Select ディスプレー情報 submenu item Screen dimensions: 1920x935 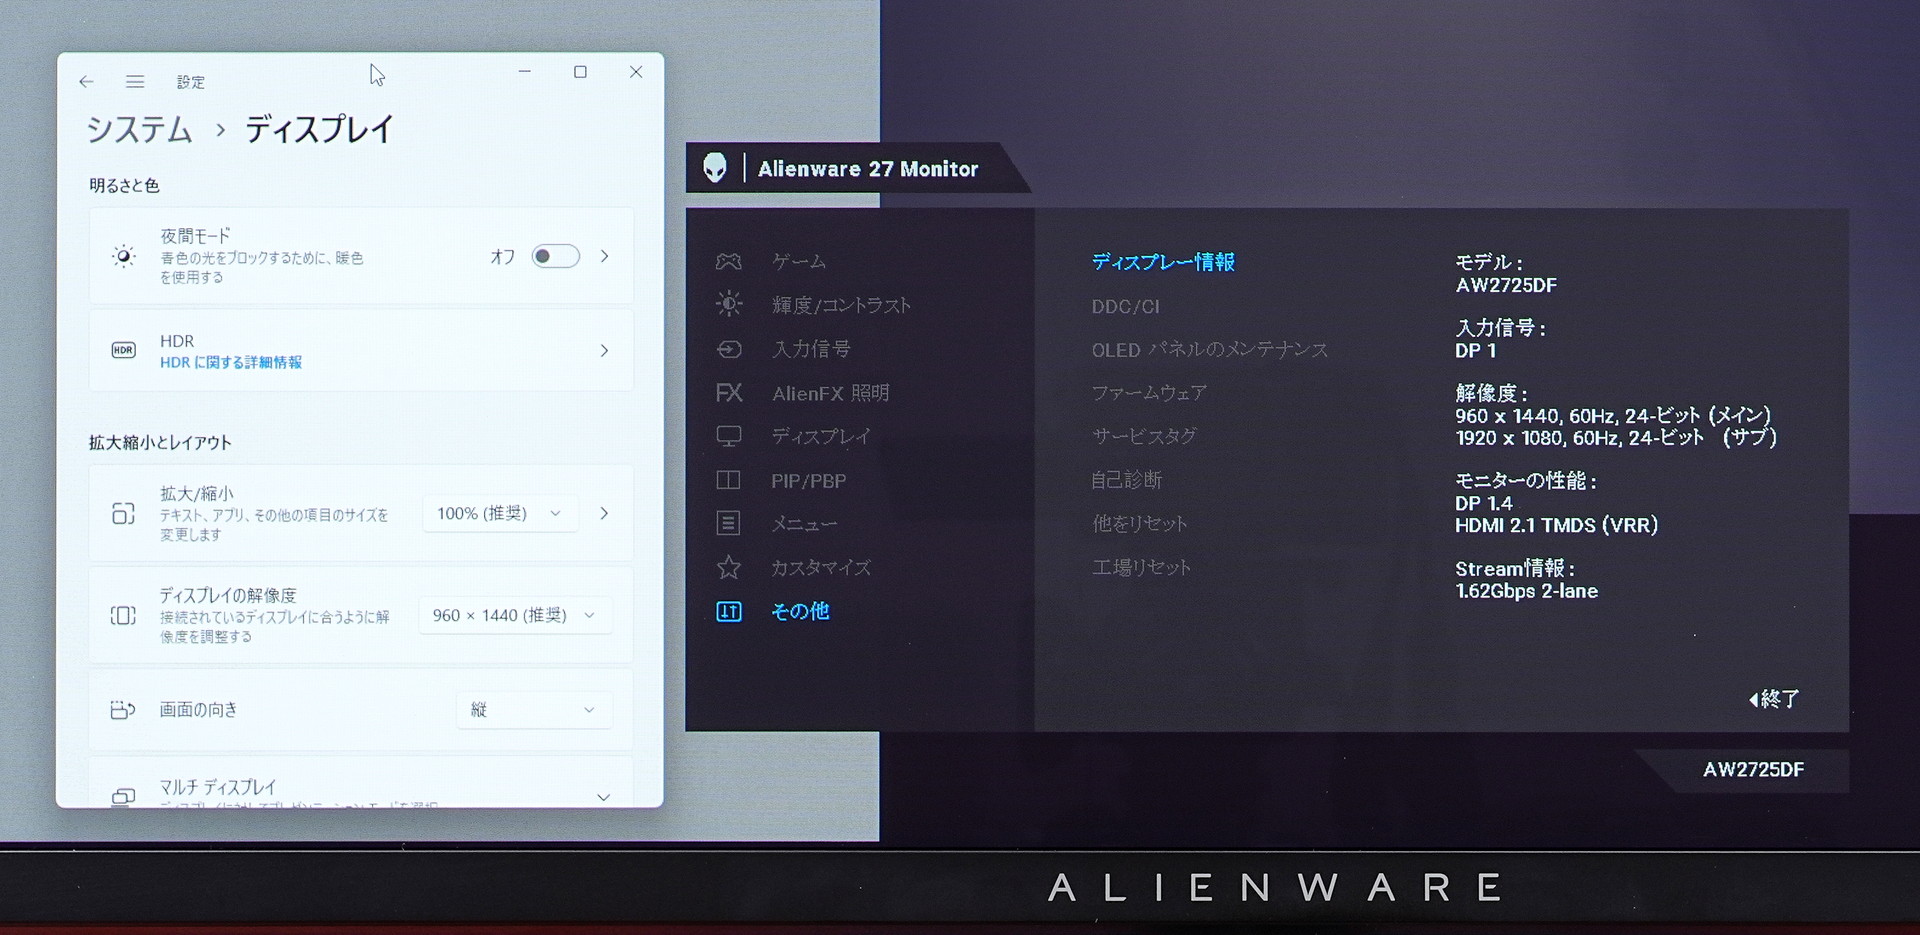tap(1163, 262)
